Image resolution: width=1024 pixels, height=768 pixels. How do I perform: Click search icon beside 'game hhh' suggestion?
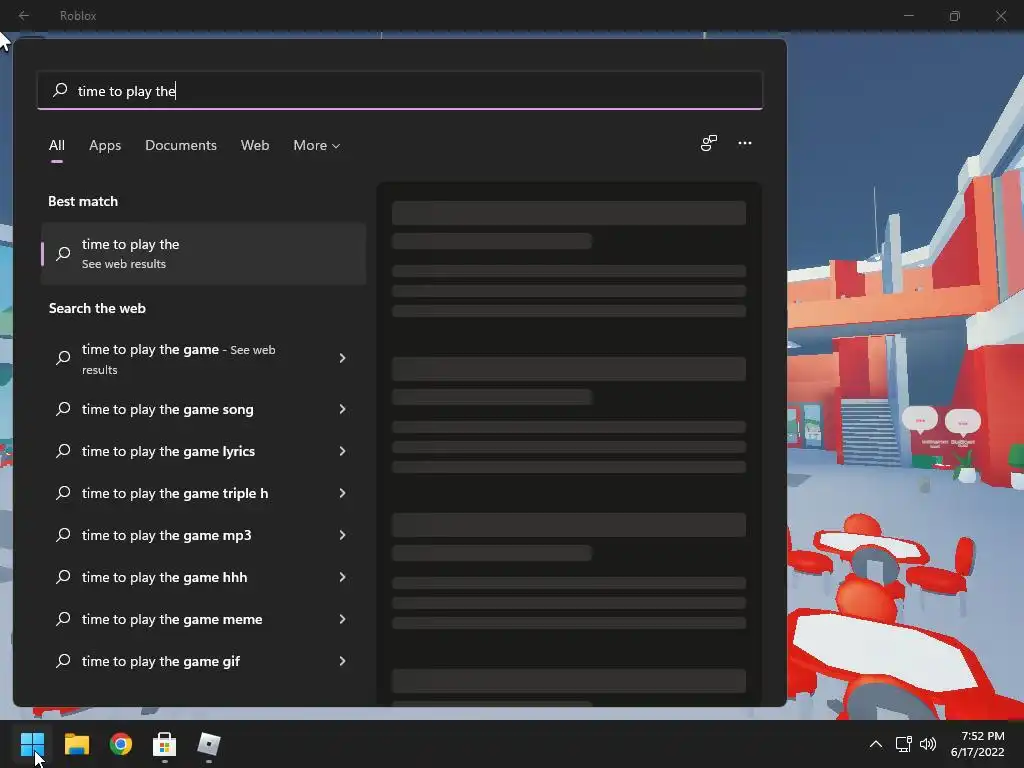(63, 577)
